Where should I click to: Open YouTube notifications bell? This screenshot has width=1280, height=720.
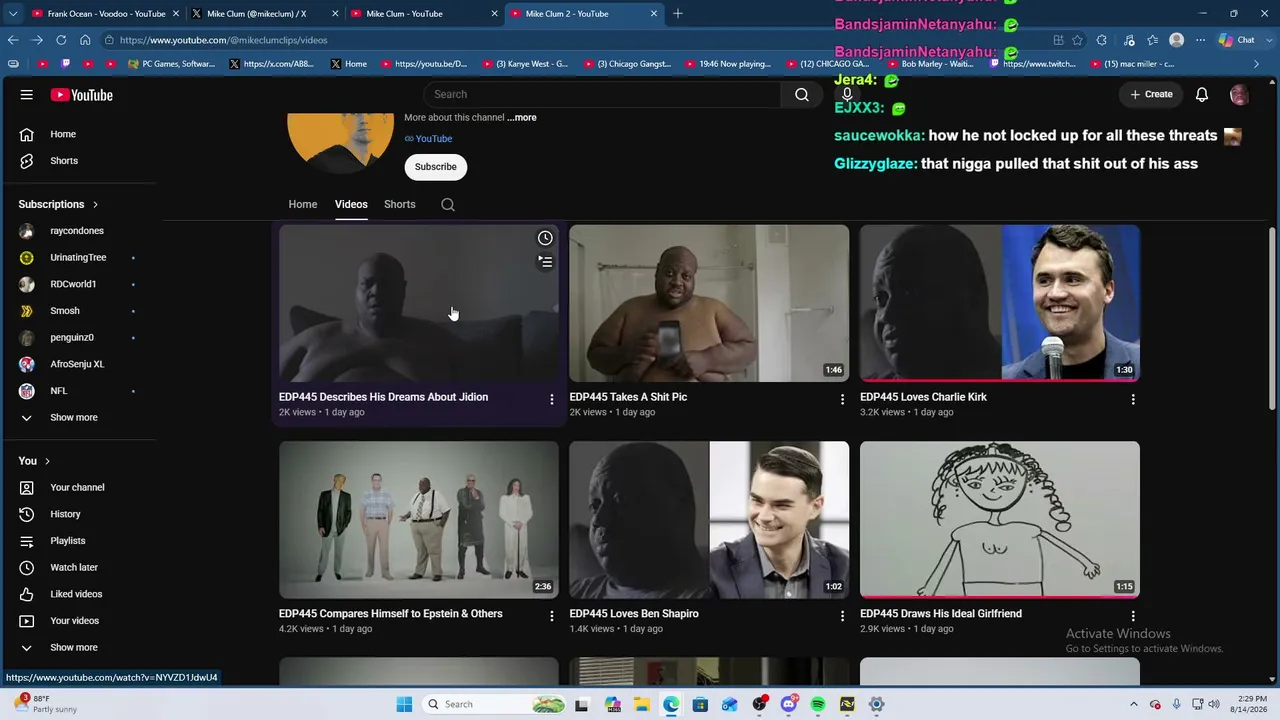[1202, 94]
